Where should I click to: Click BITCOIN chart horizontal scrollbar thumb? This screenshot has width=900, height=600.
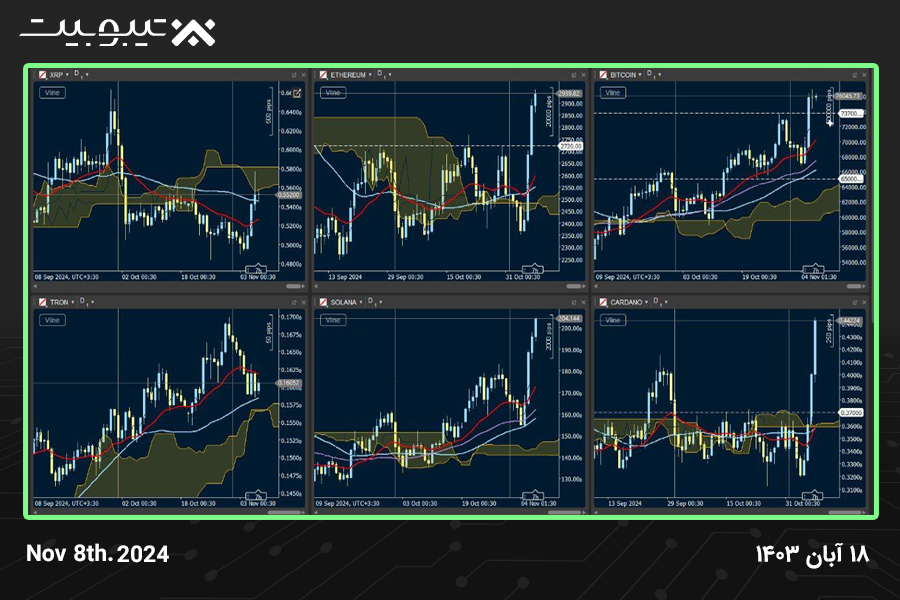854,286
